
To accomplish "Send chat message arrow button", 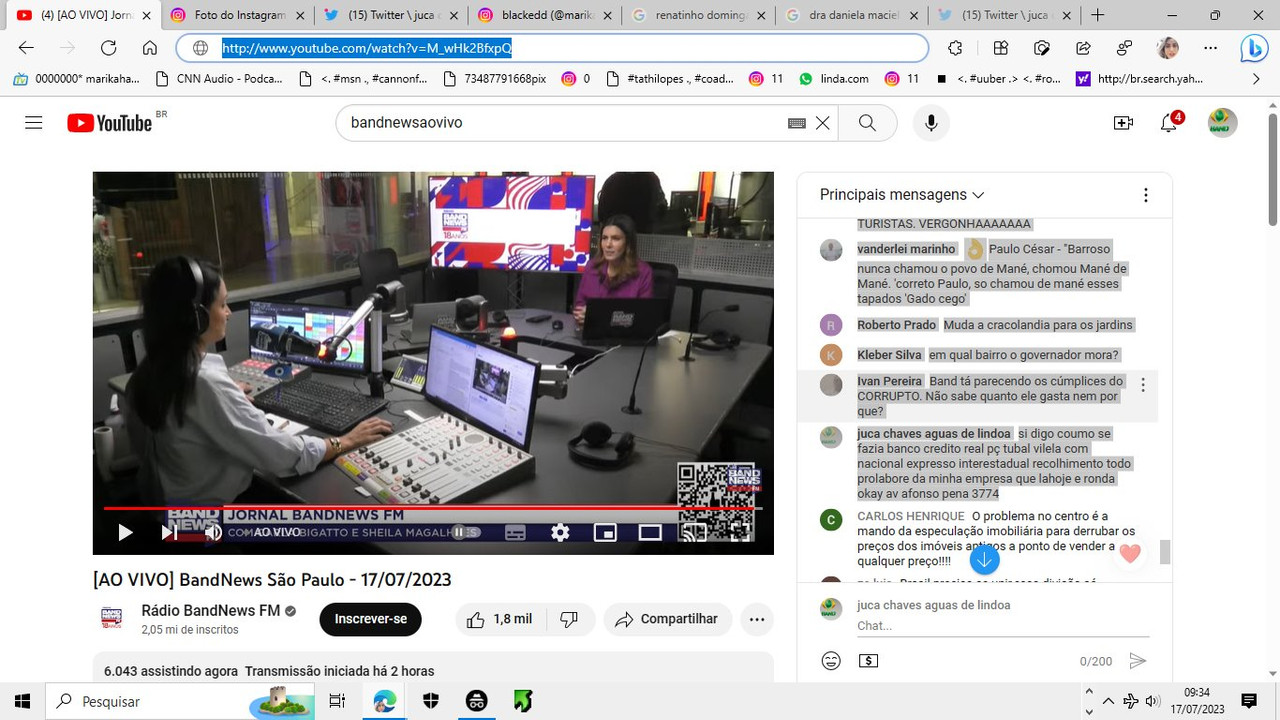I will 1136,660.
